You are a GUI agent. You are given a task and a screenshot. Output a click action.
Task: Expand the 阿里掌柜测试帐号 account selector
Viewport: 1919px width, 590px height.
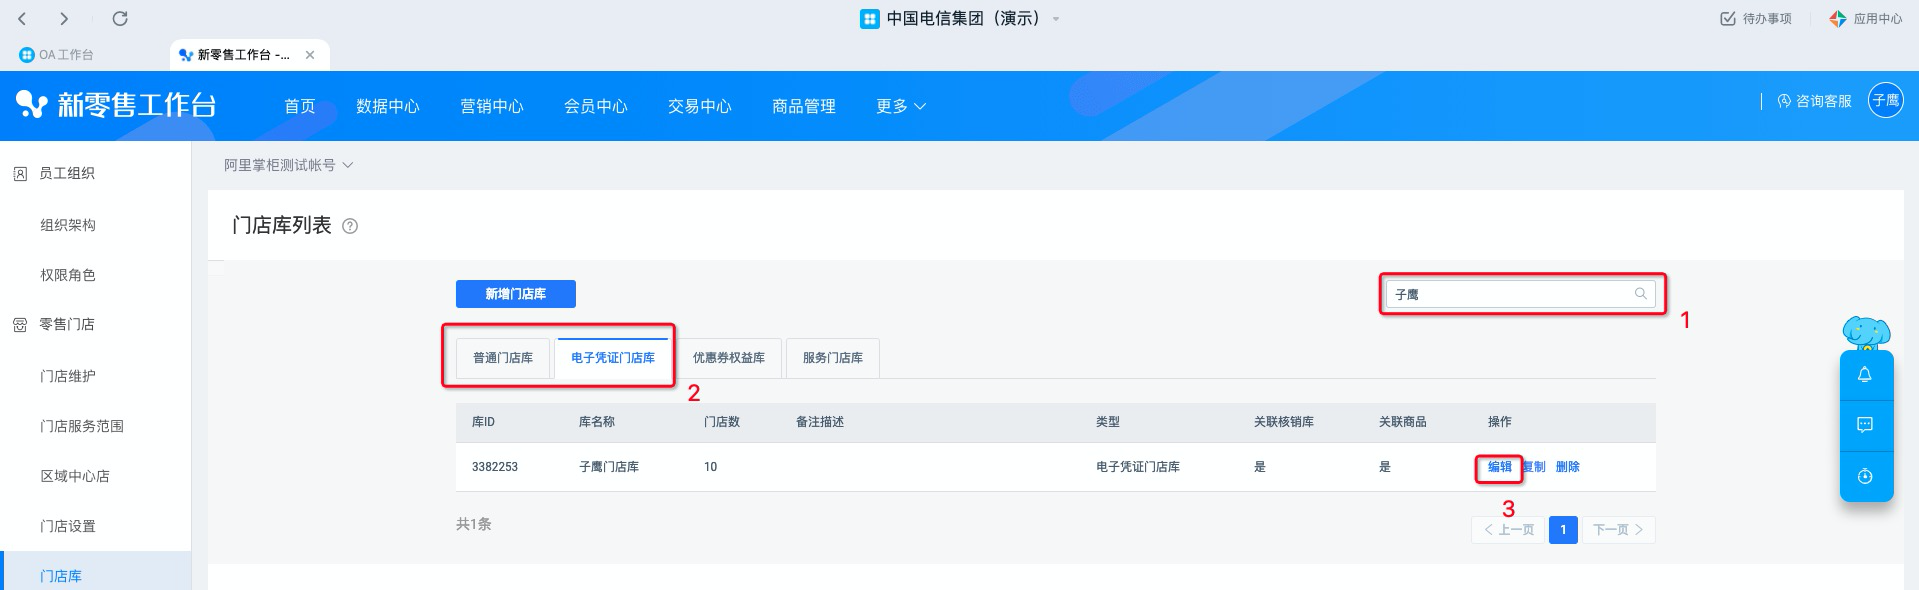coord(288,165)
